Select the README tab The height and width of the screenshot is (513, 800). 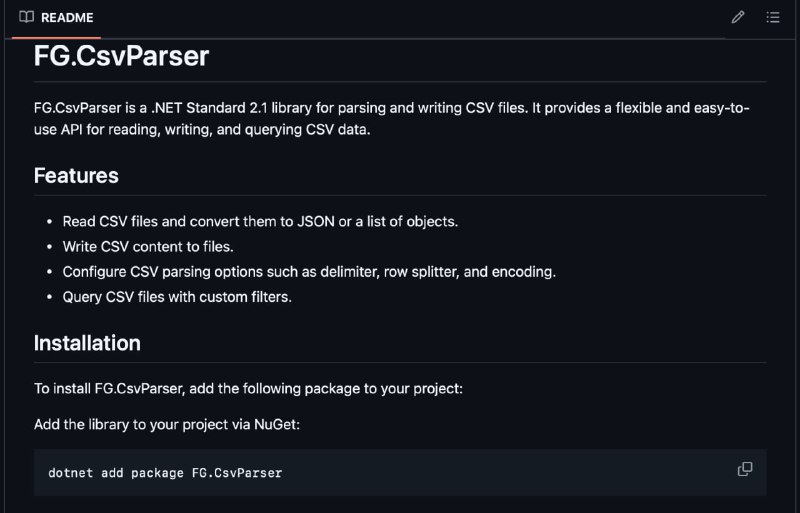56,18
